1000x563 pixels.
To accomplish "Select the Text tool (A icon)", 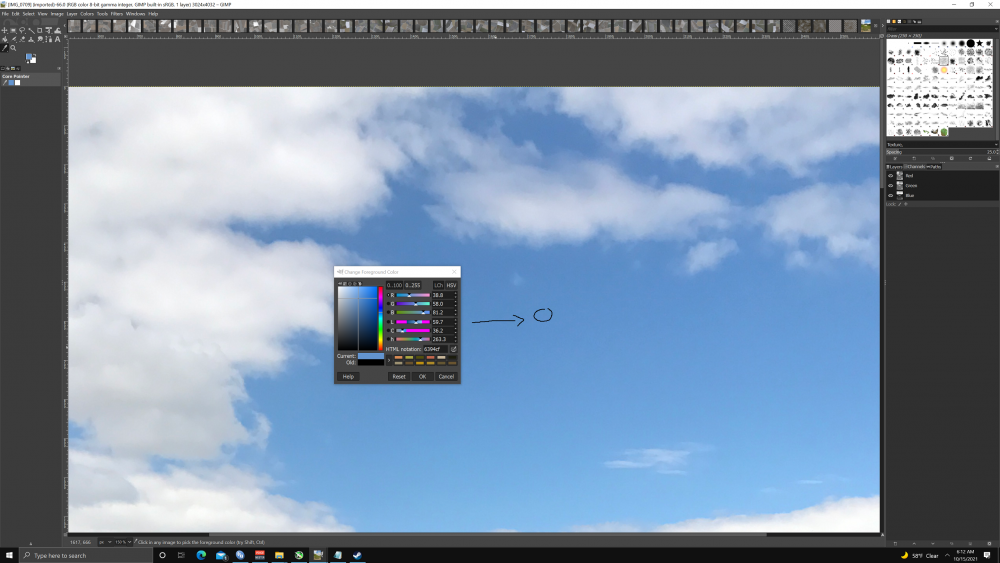I will point(57,40).
